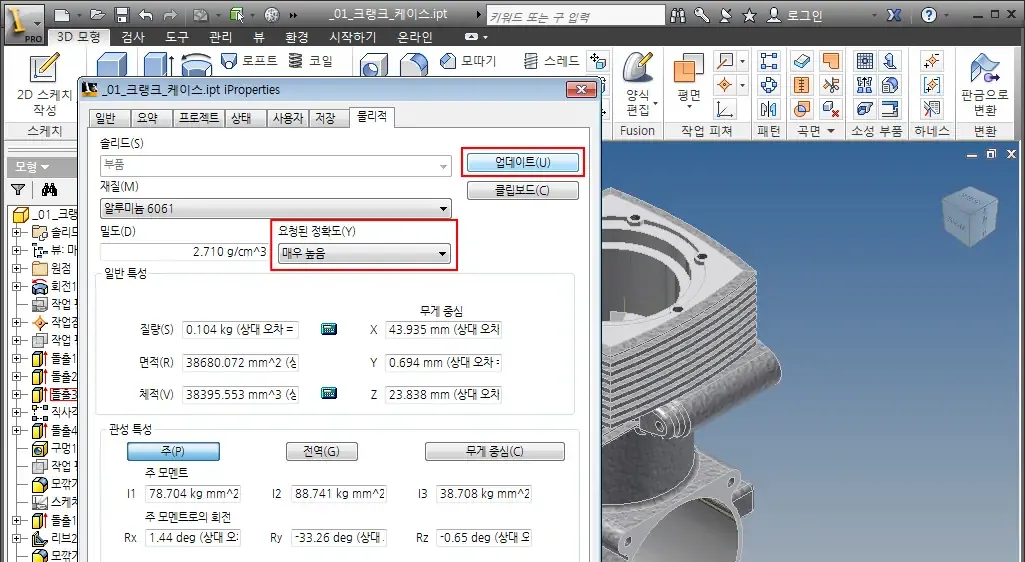Click the 클립보드(C) button
This screenshot has width=1025, height=562.
pos(523,190)
